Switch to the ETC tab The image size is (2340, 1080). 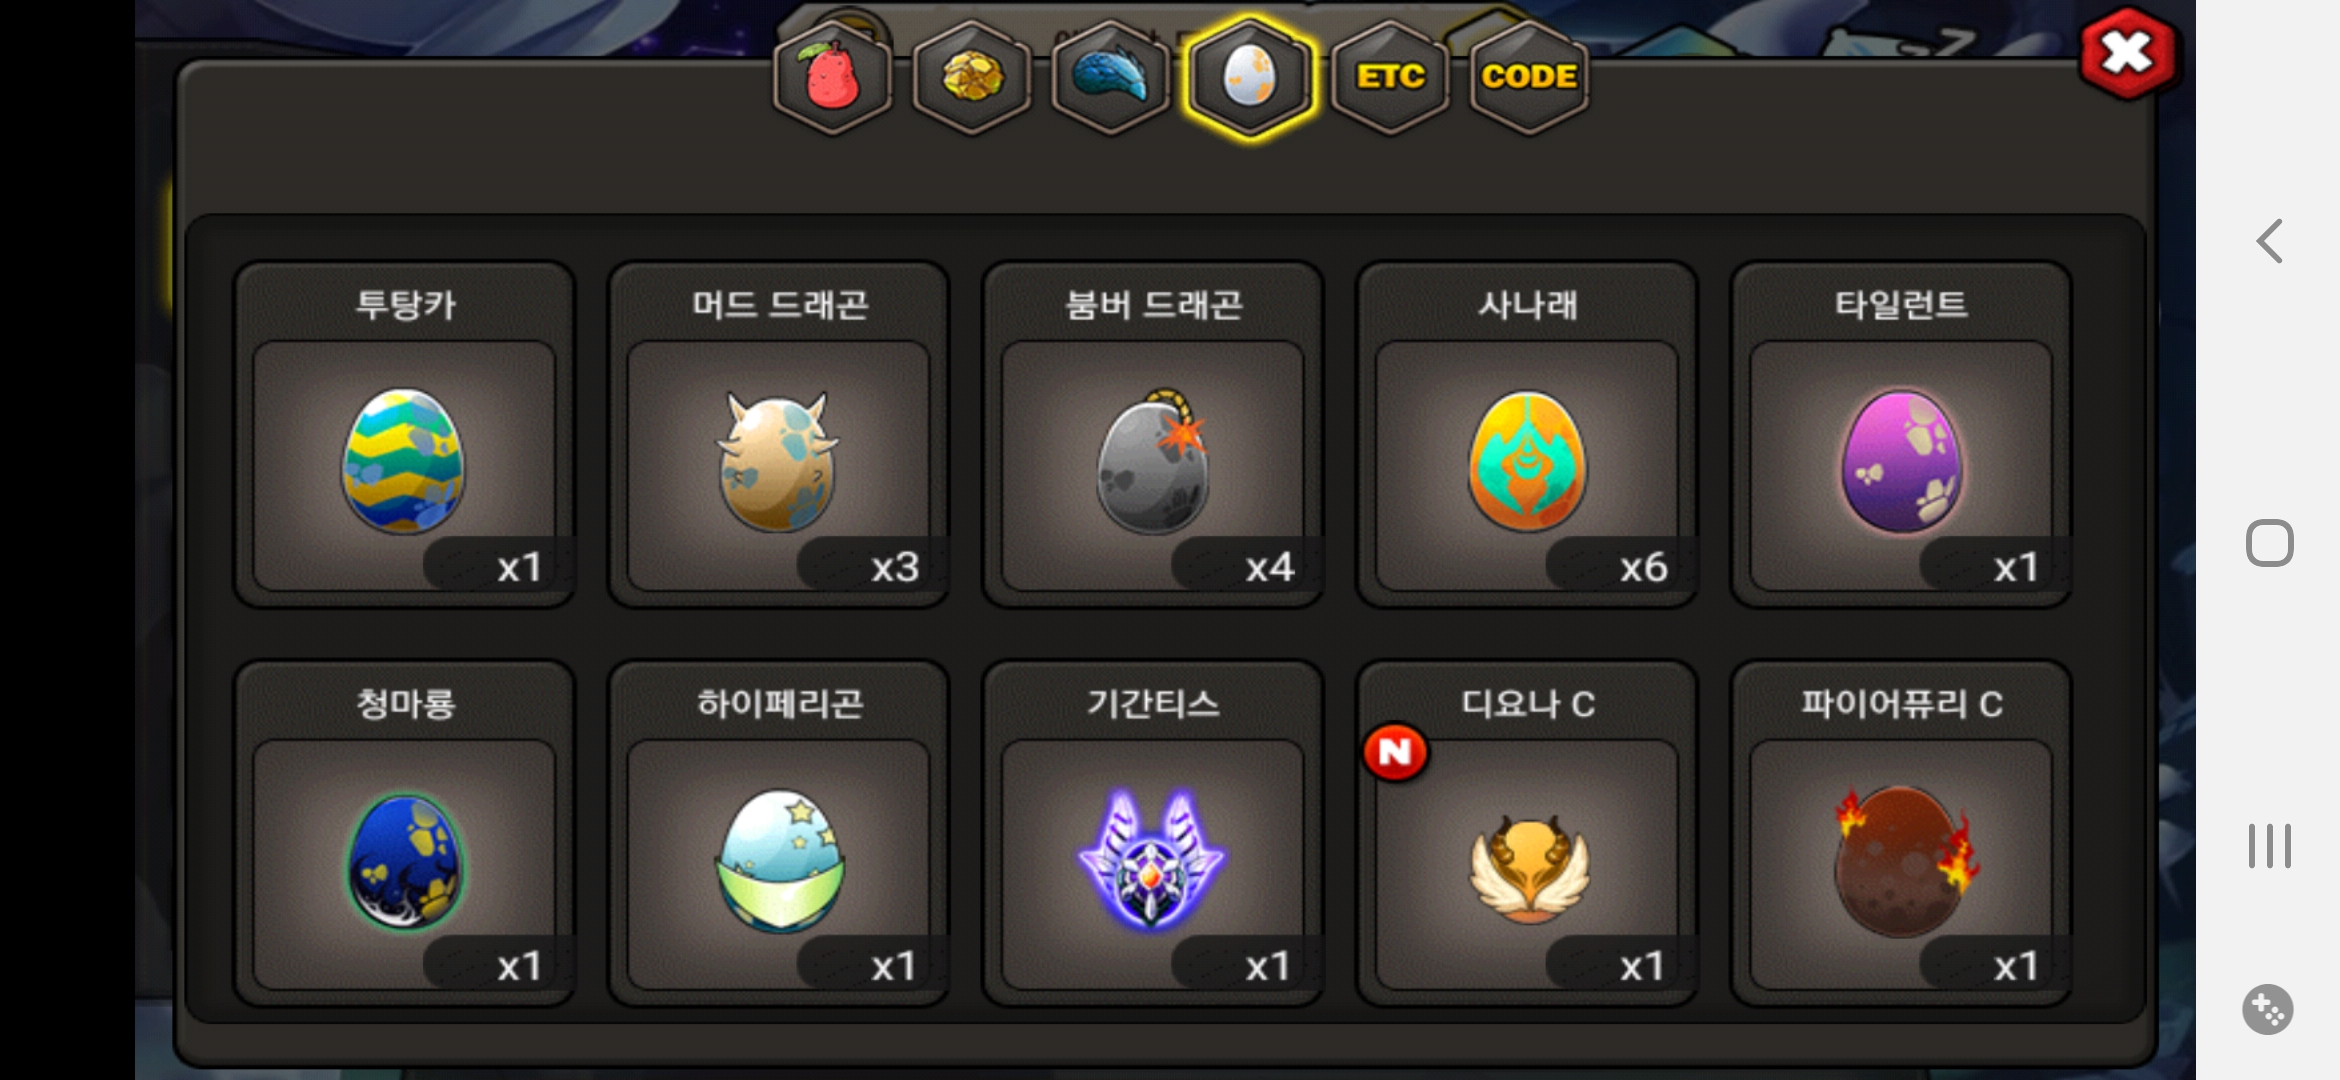click(x=1390, y=77)
